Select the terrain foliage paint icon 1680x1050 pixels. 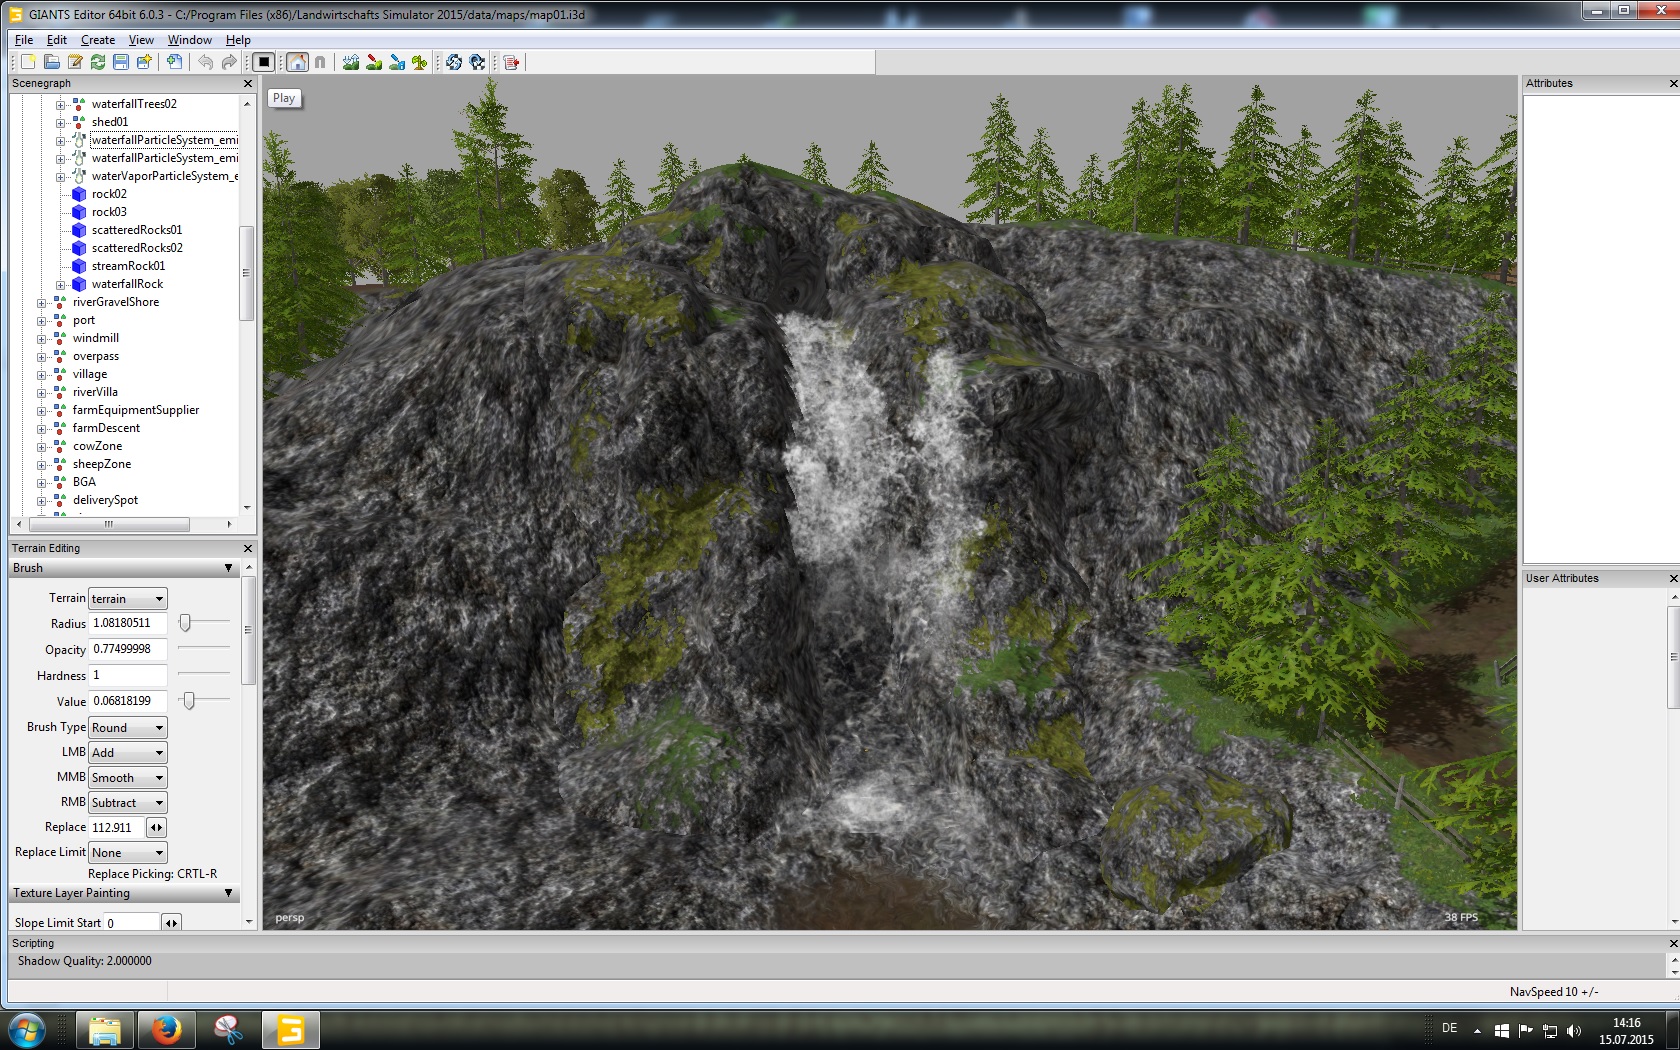pyautogui.click(x=420, y=62)
